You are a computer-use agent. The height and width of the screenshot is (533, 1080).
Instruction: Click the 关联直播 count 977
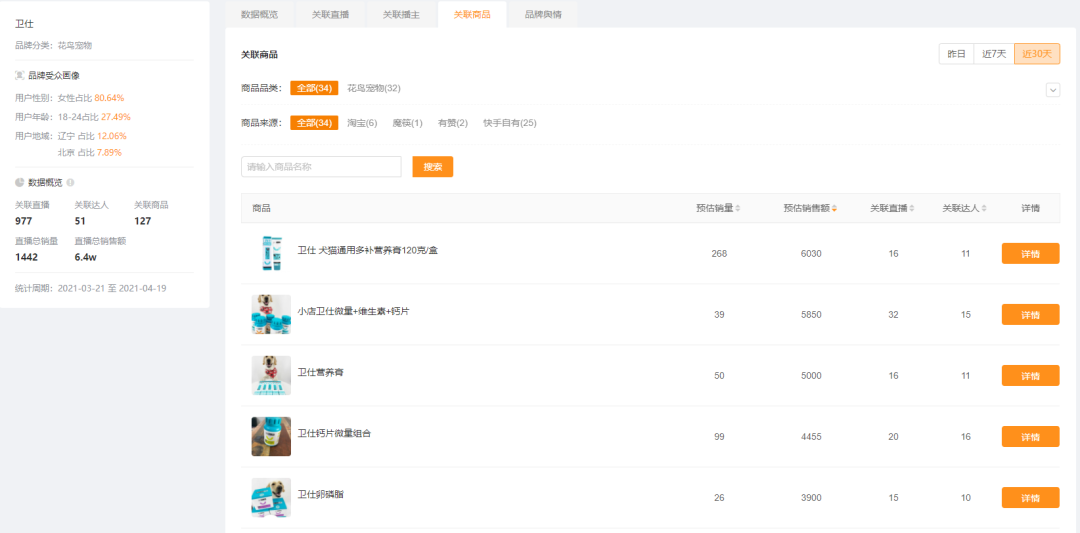coord(23,222)
